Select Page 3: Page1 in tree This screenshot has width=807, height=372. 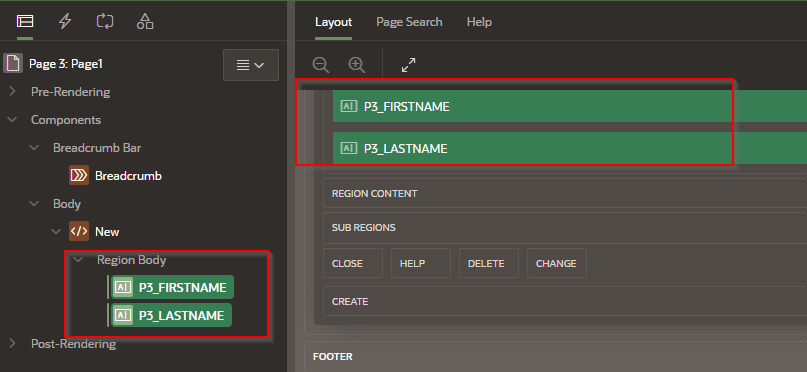click(x=66, y=64)
